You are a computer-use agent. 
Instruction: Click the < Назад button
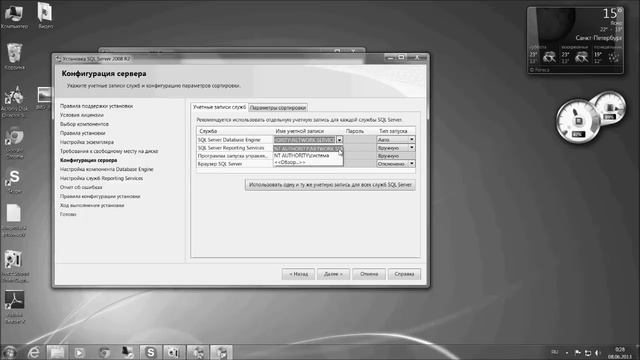298,274
